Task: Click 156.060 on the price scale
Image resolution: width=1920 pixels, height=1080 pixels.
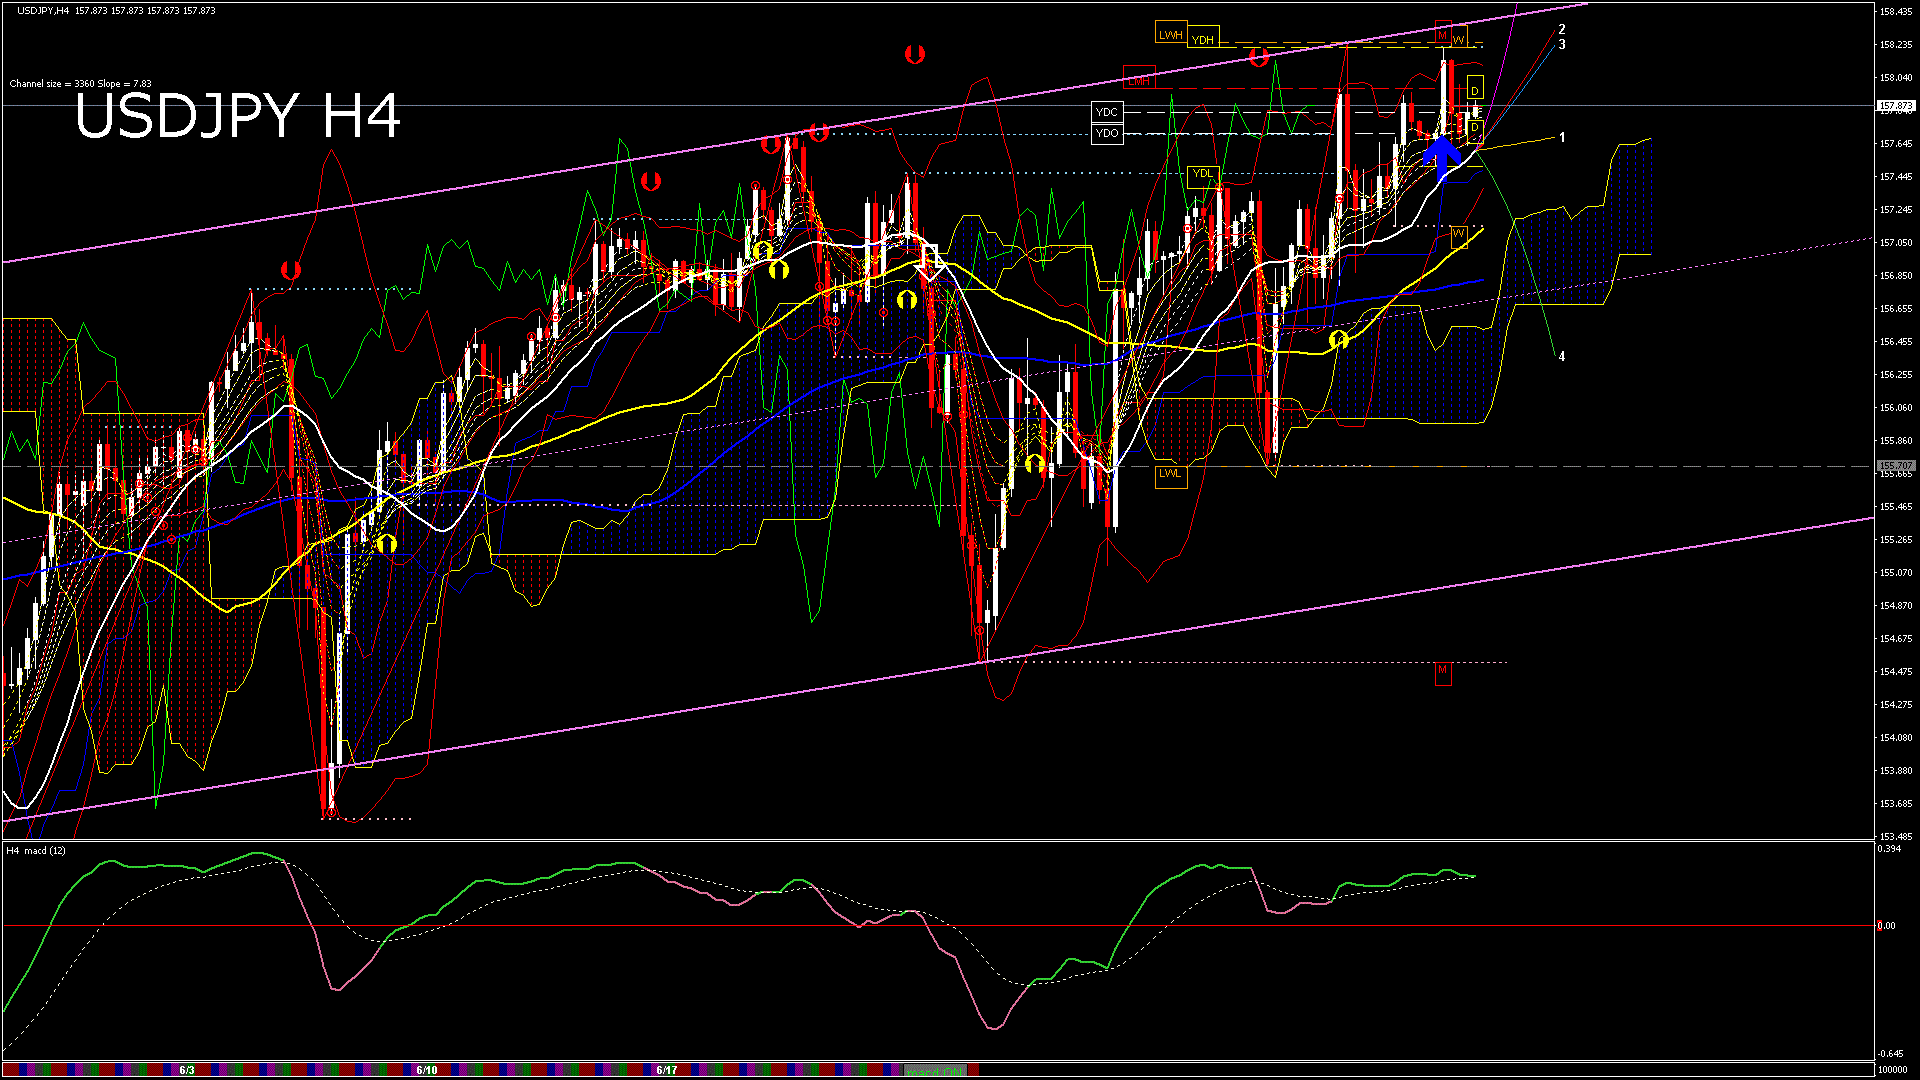Action: tap(1897, 408)
